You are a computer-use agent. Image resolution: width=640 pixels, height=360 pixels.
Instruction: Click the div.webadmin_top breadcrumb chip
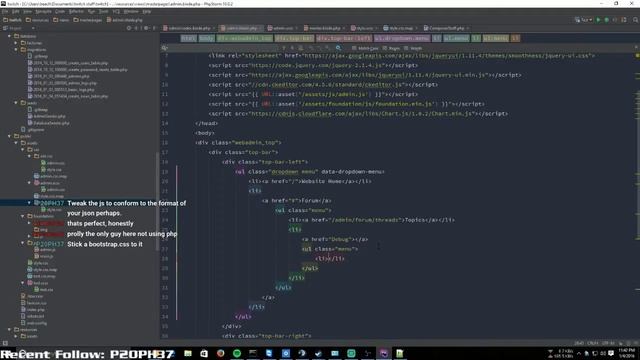click(244, 38)
